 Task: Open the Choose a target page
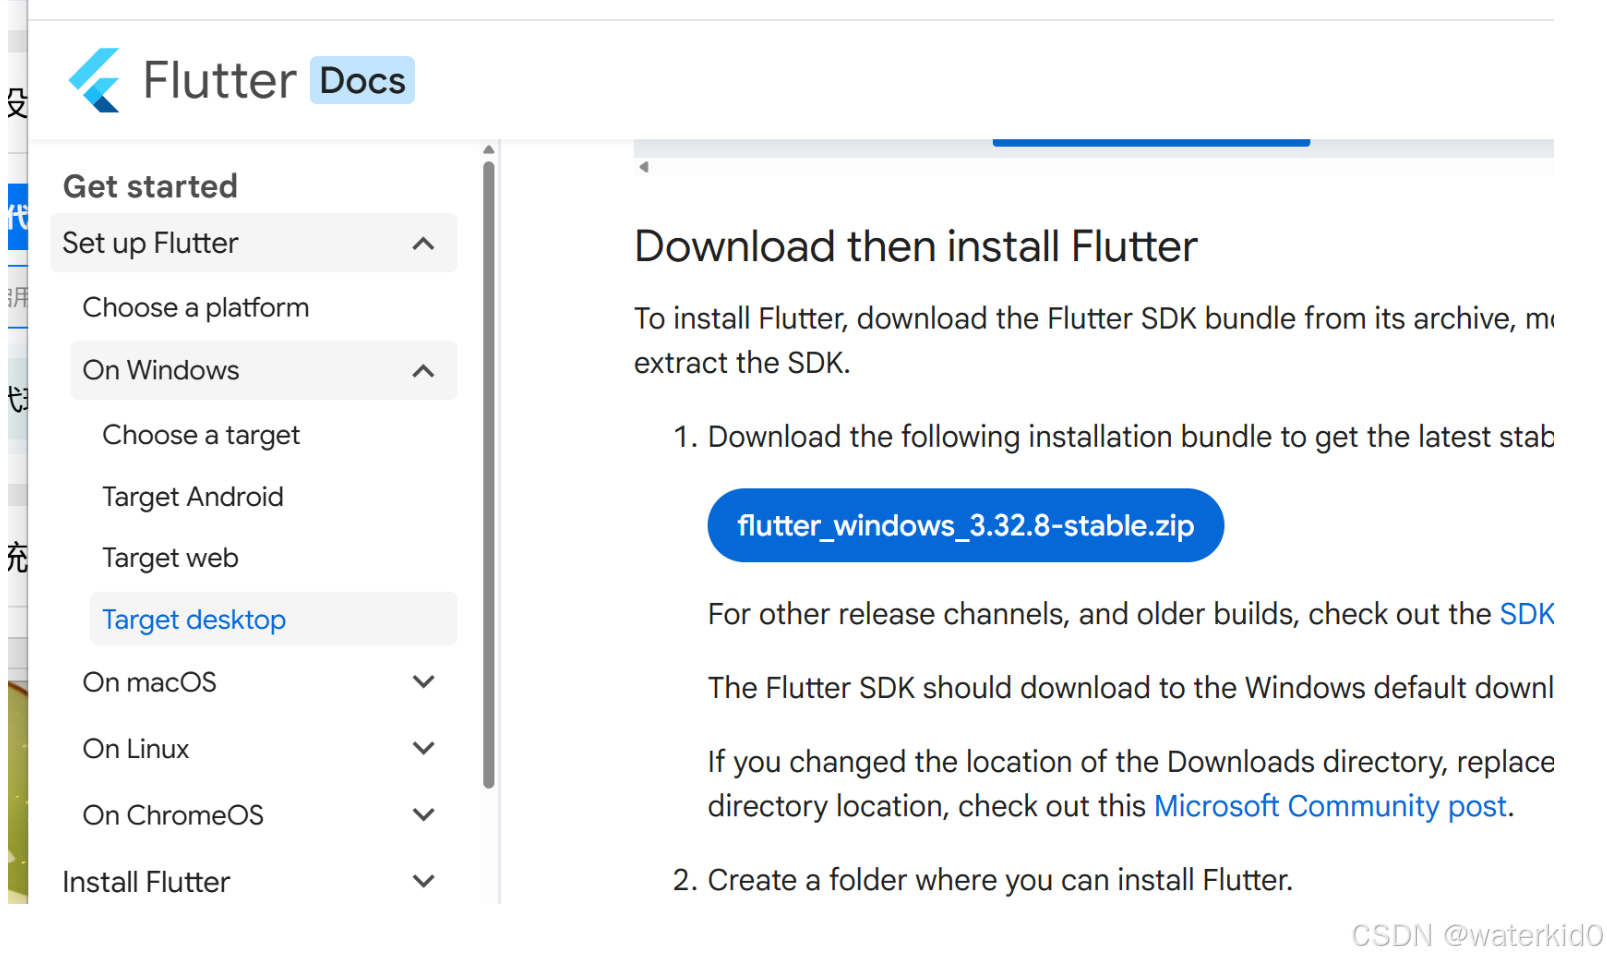point(201,435)
